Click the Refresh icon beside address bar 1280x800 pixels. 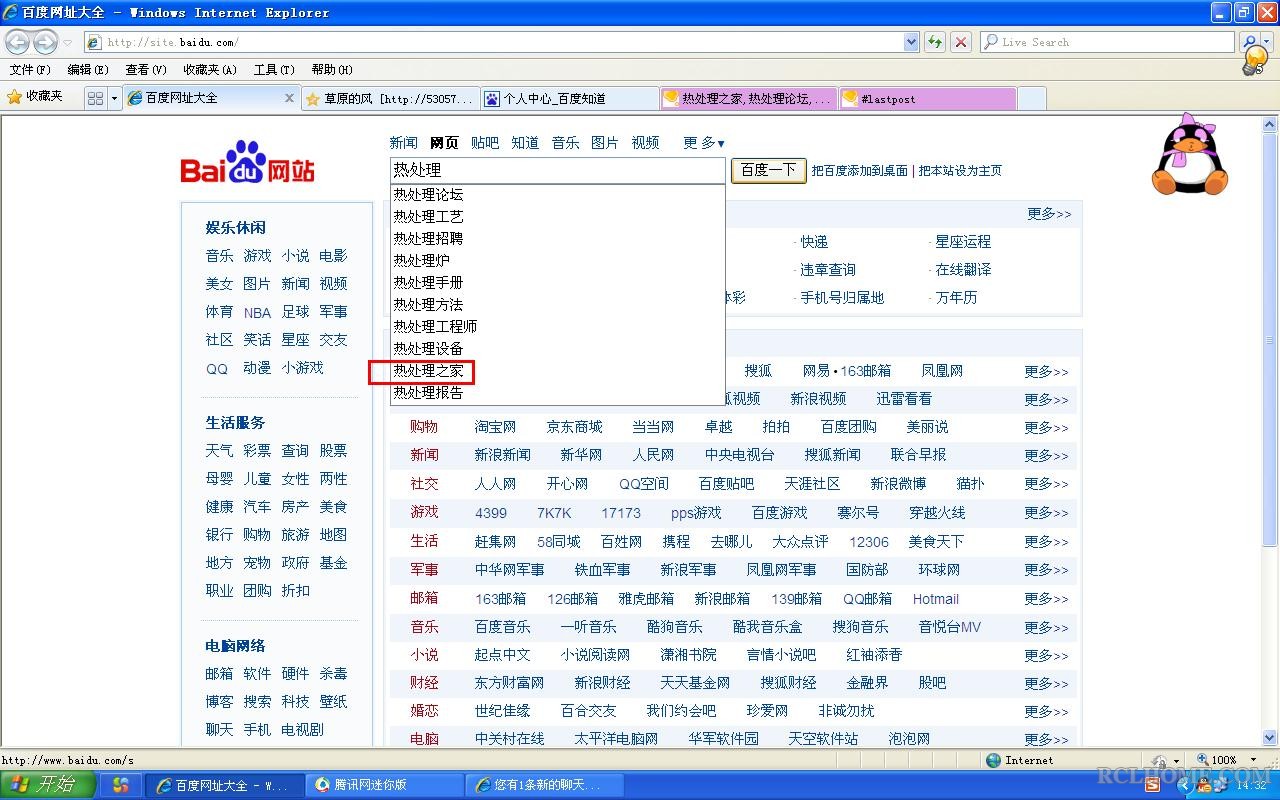point(935,42)
